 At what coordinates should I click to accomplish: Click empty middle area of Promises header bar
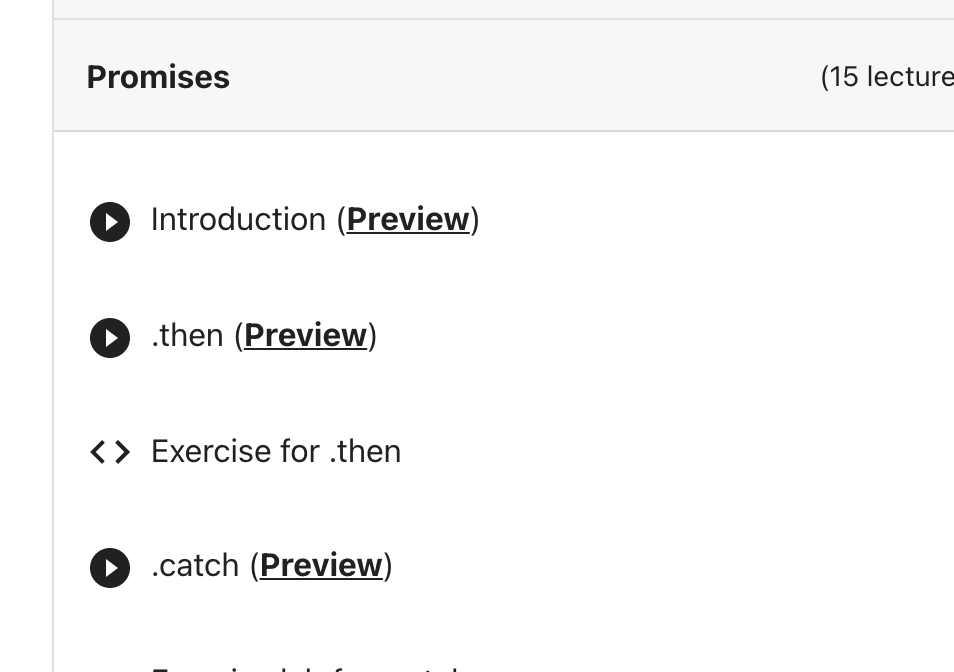point(523,75)
